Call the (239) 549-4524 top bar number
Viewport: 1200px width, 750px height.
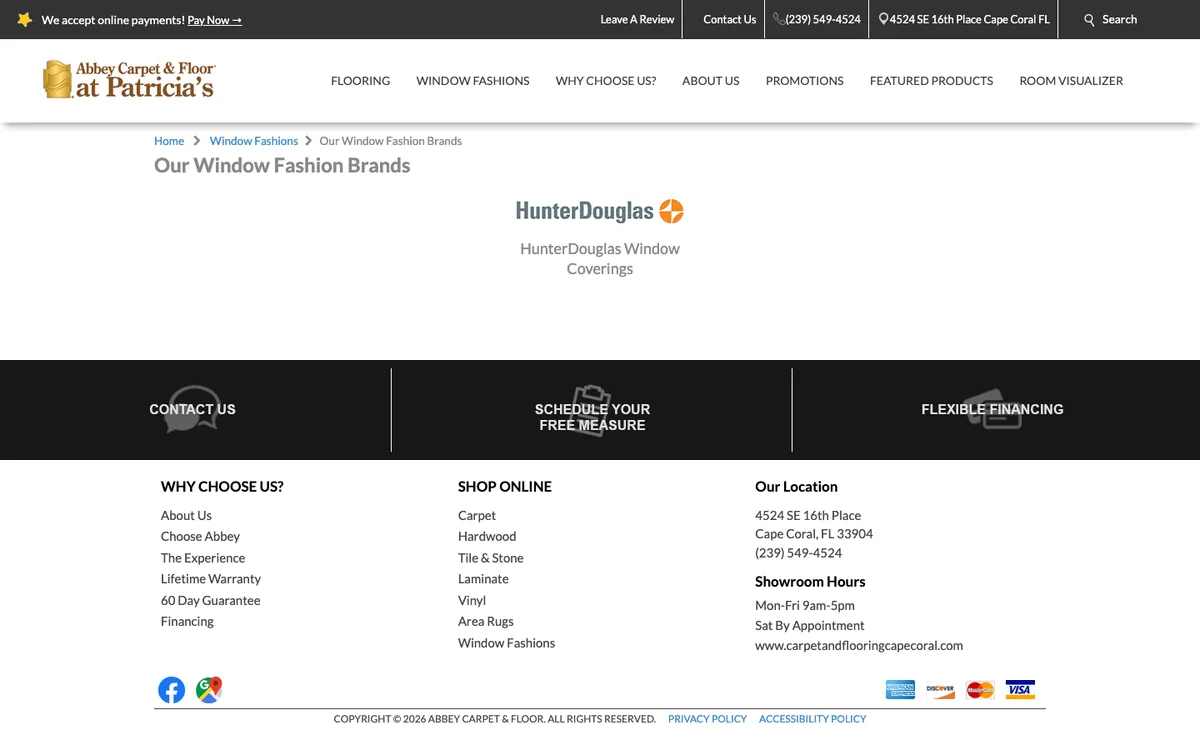823,19
